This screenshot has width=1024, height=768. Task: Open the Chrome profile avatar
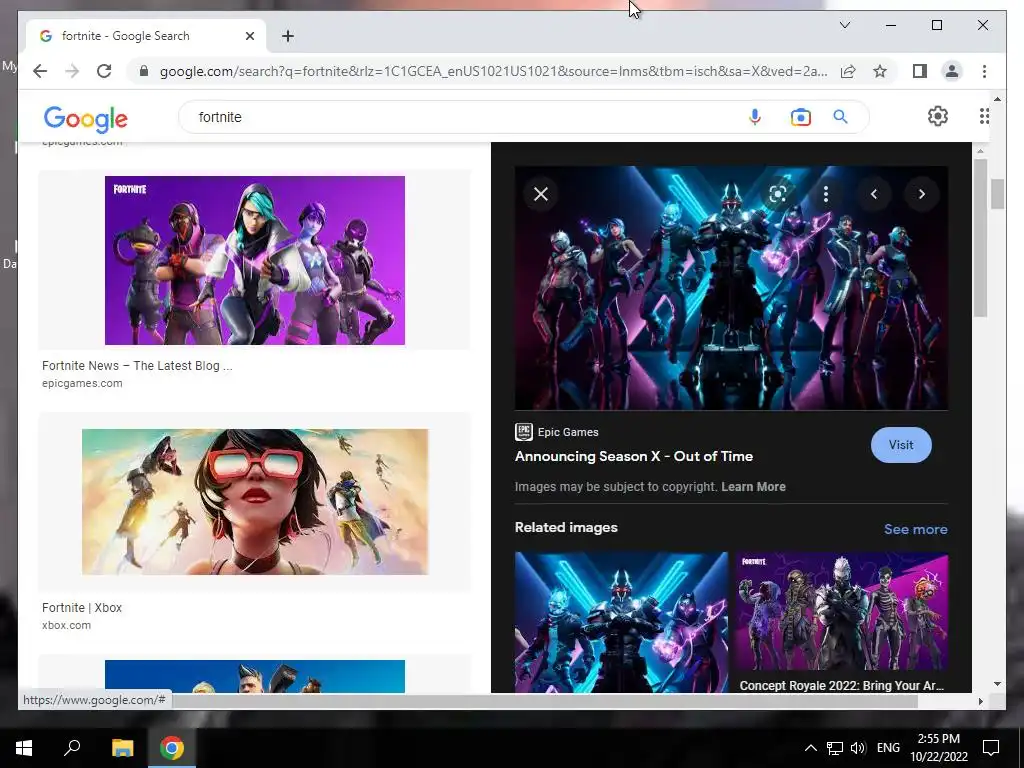coord(952,71)
